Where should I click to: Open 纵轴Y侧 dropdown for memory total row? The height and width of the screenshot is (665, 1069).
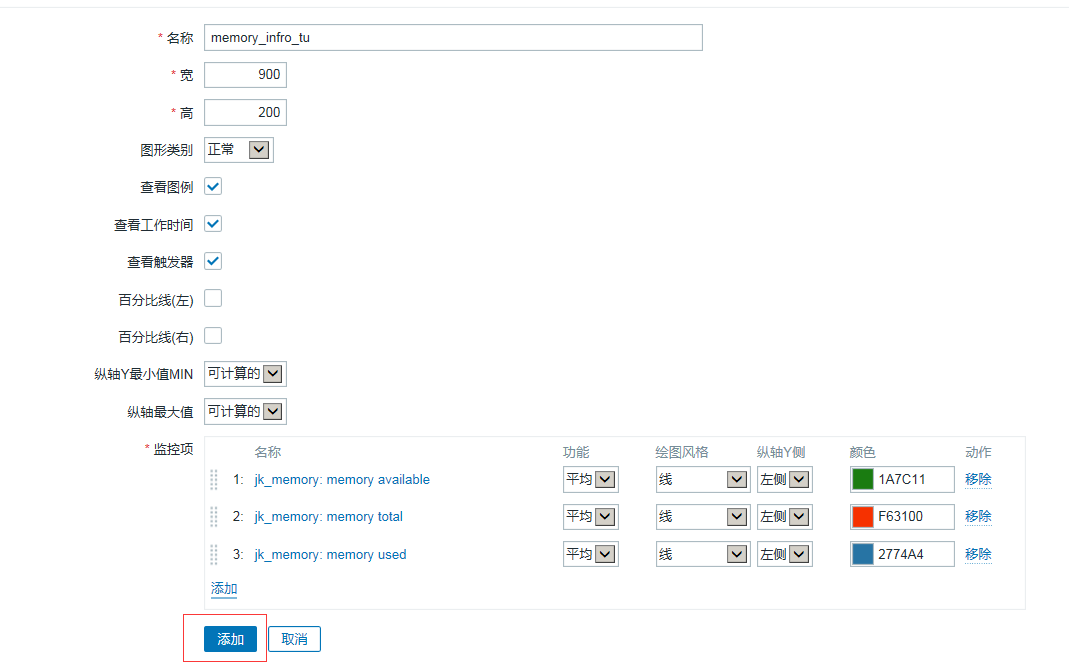785,517
